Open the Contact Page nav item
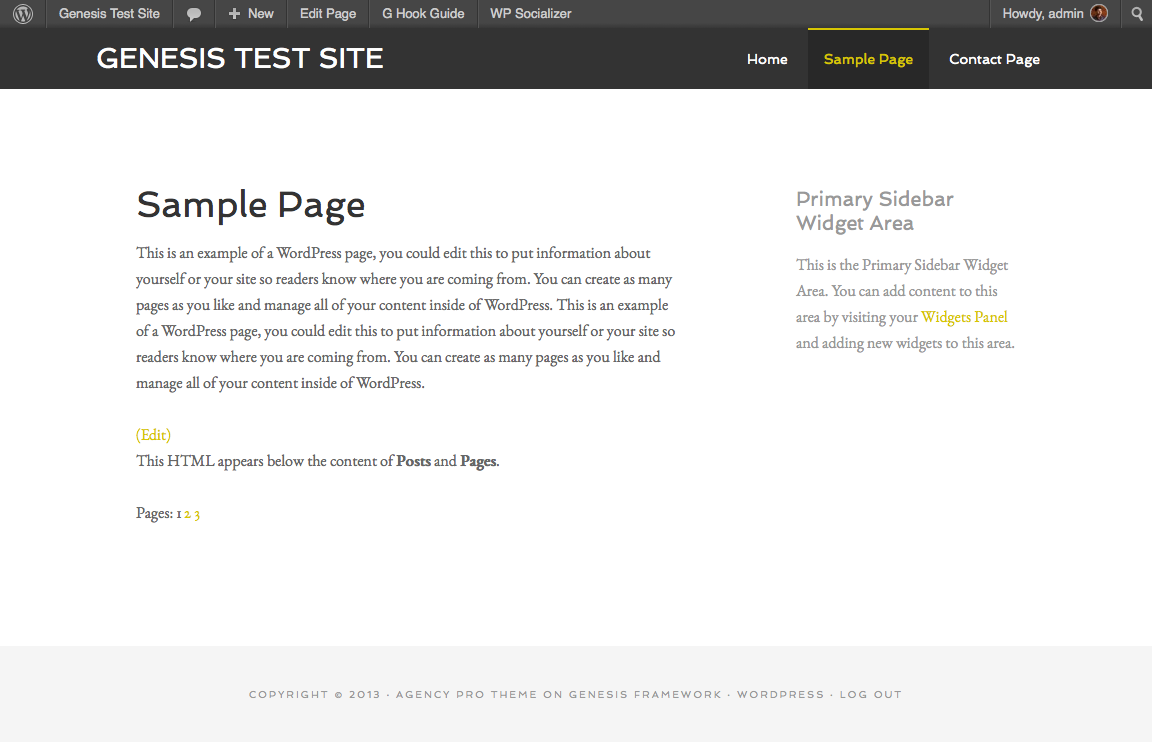Viewport: 1152px width, 742px height. point(994,60)
